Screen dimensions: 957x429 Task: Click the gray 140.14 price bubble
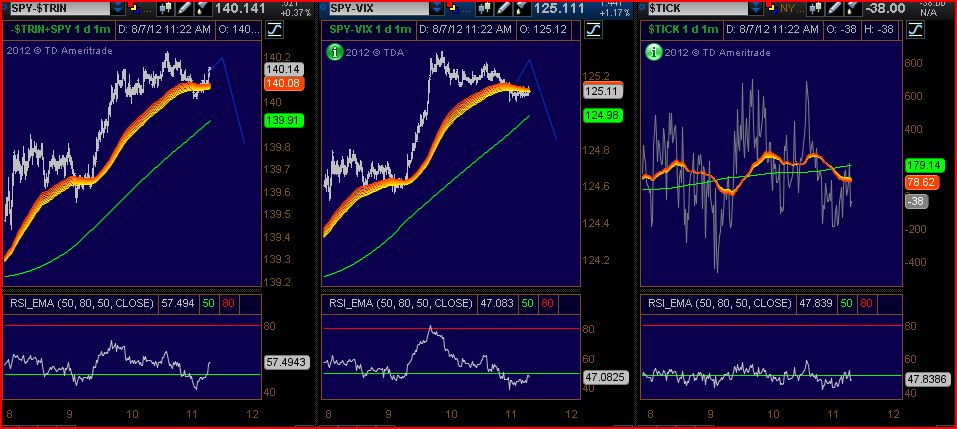pos(284,71)
